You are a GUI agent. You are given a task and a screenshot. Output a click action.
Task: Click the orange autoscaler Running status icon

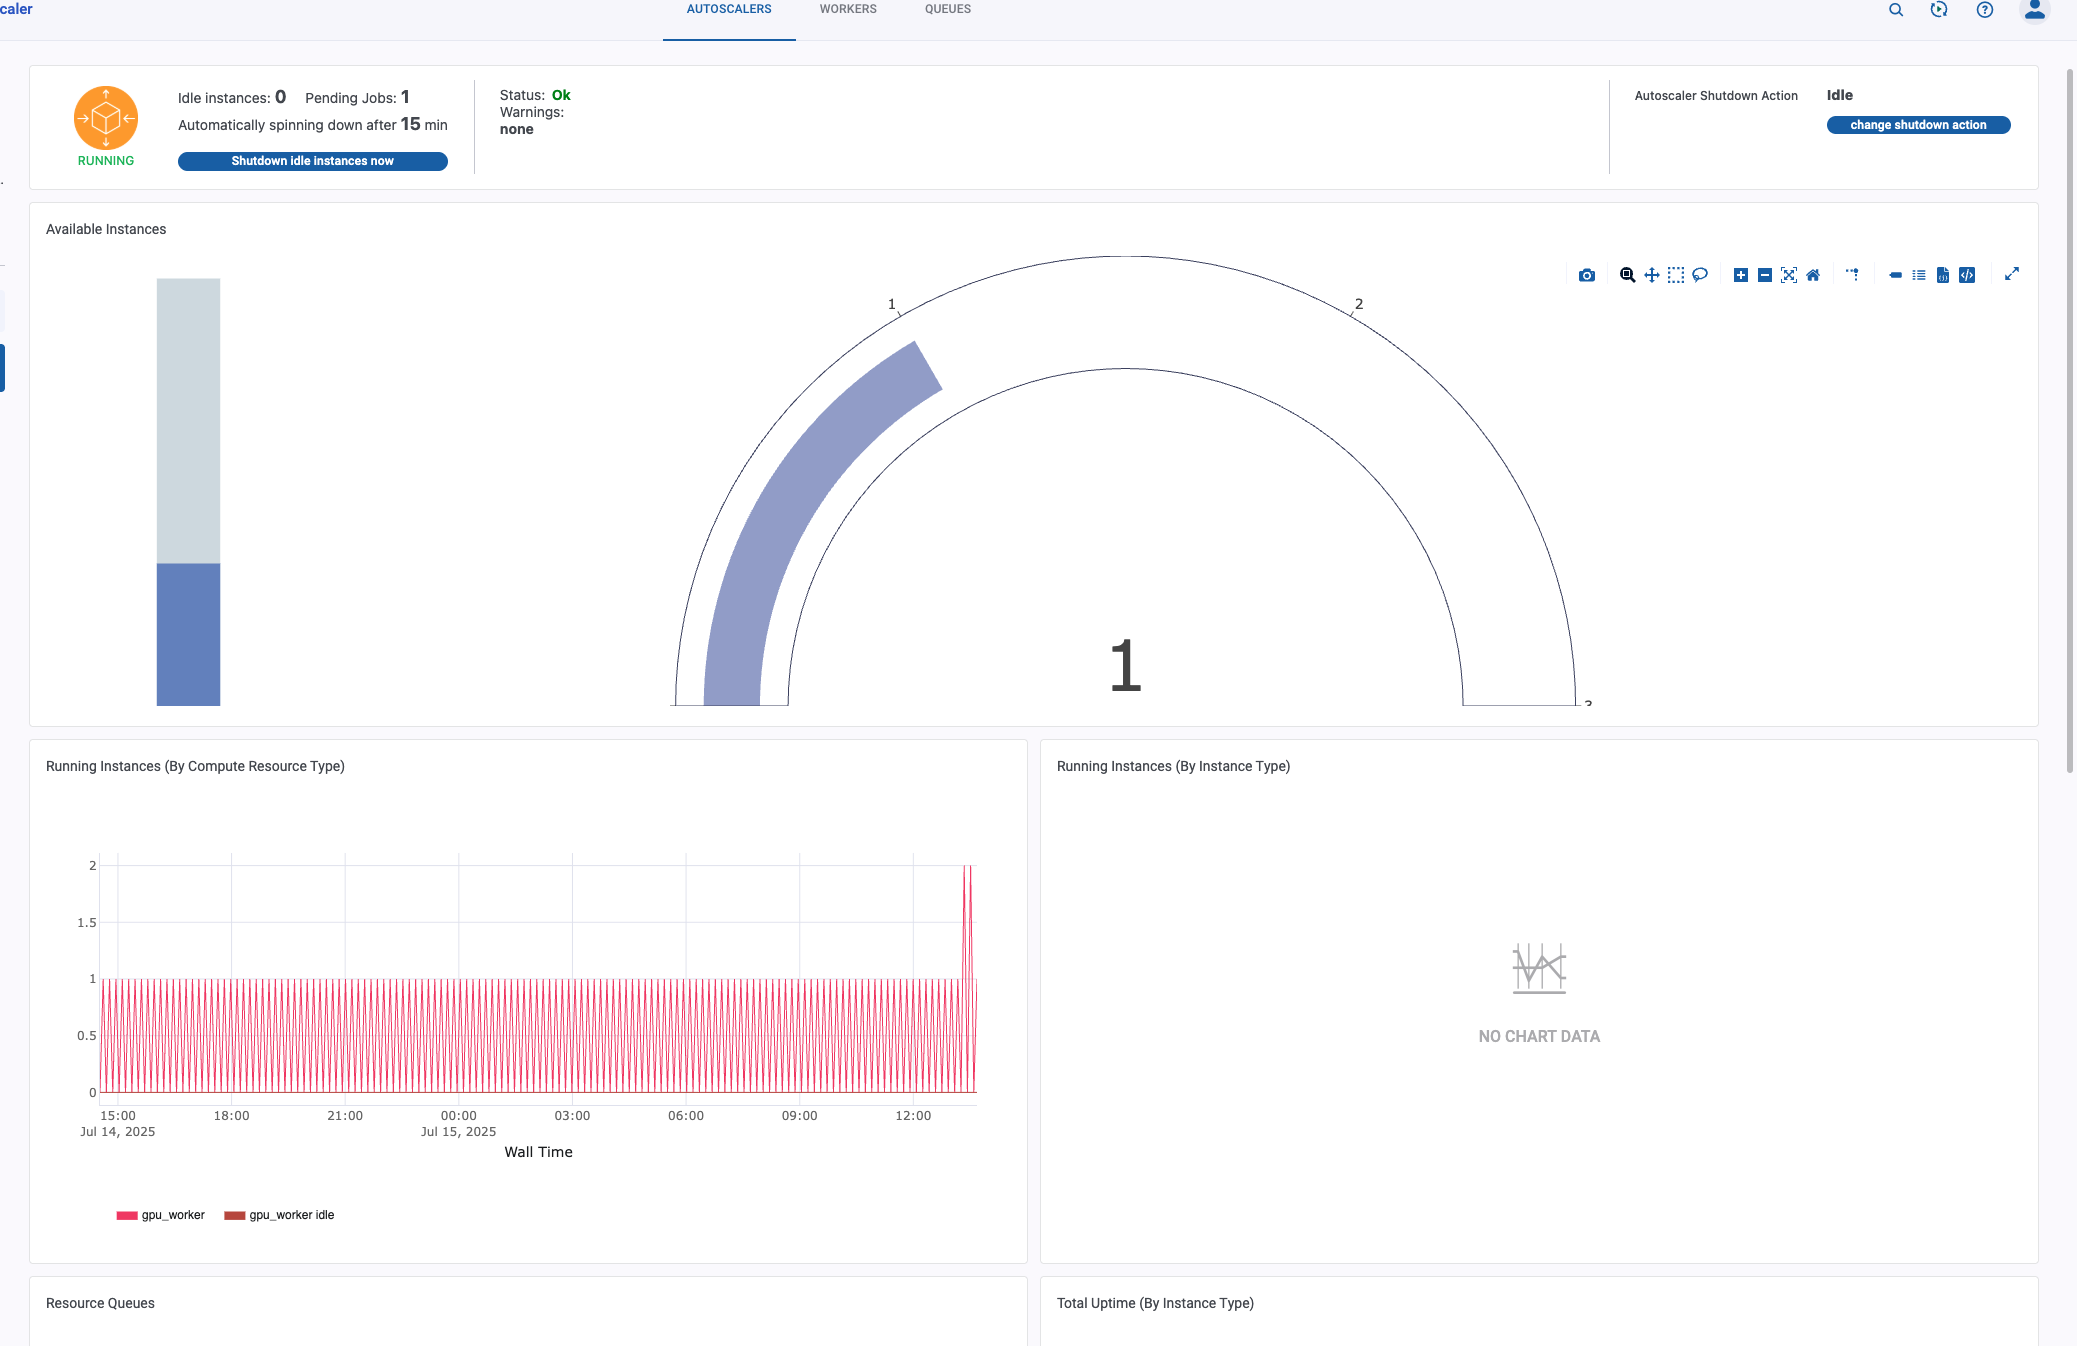(x=106, y=118)
